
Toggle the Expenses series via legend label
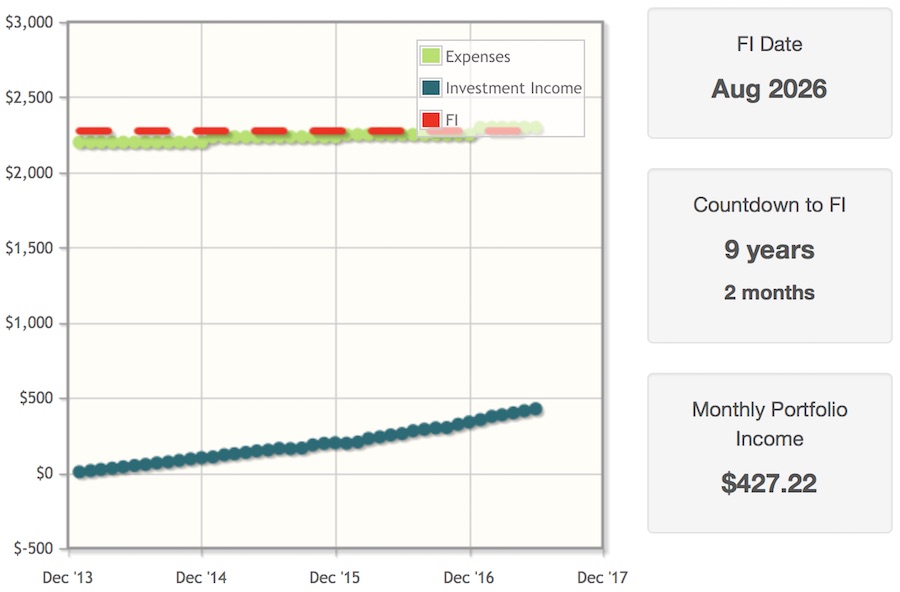click(478, 56)
